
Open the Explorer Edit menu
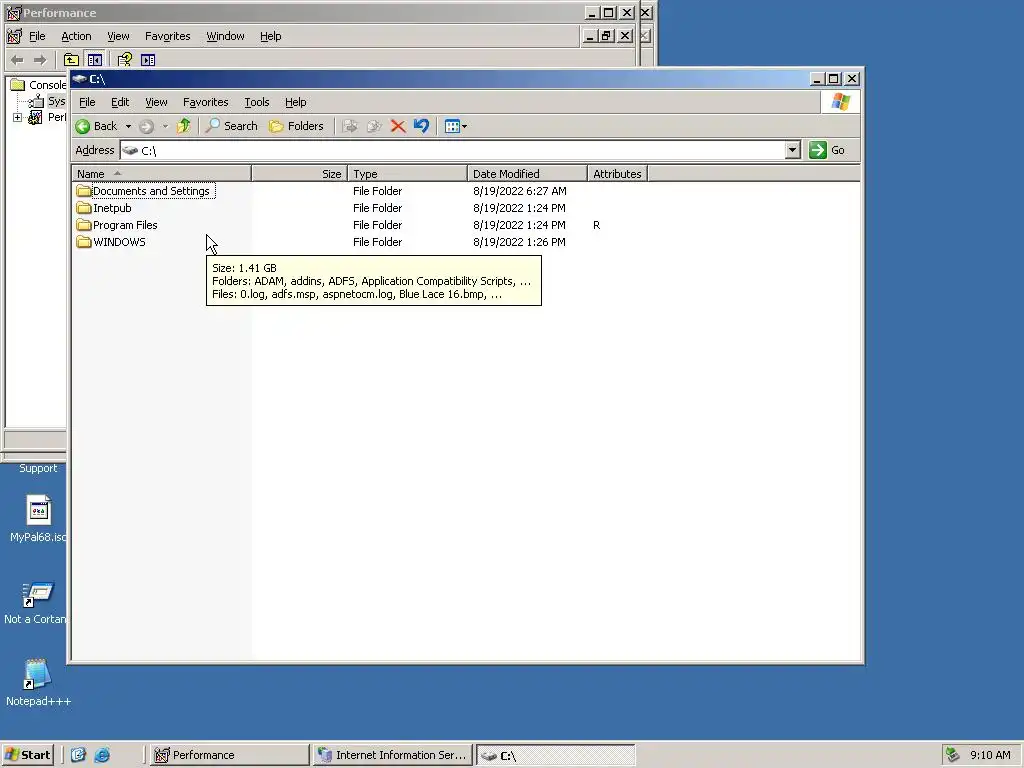coord(120,102)
